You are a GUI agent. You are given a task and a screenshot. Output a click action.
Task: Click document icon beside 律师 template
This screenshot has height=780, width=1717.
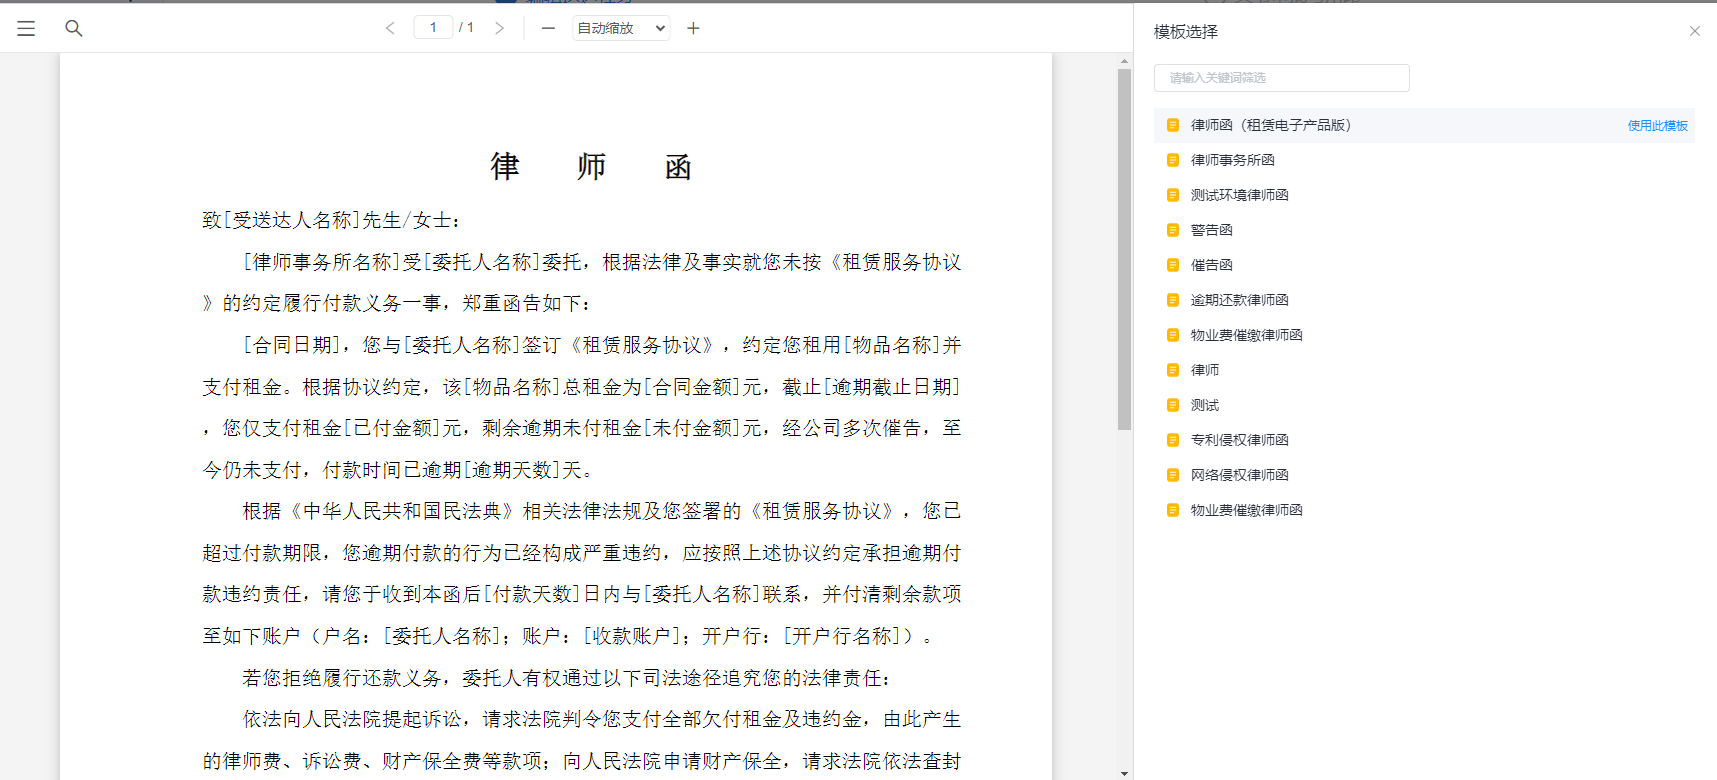(1173, 370)
